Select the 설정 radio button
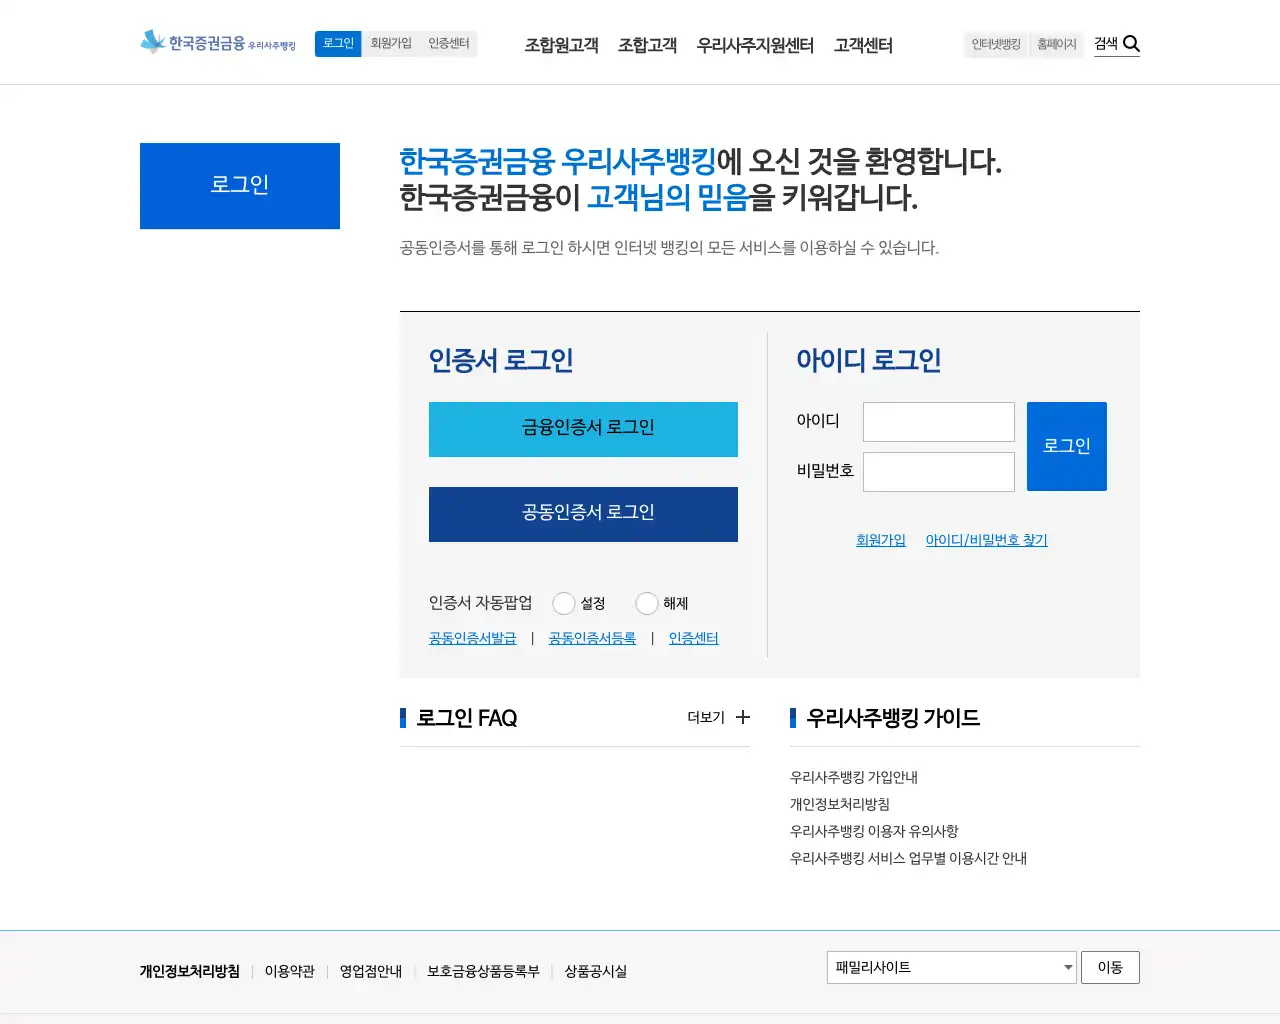This screenshot has height=1024, width=1280. point(564,603)
